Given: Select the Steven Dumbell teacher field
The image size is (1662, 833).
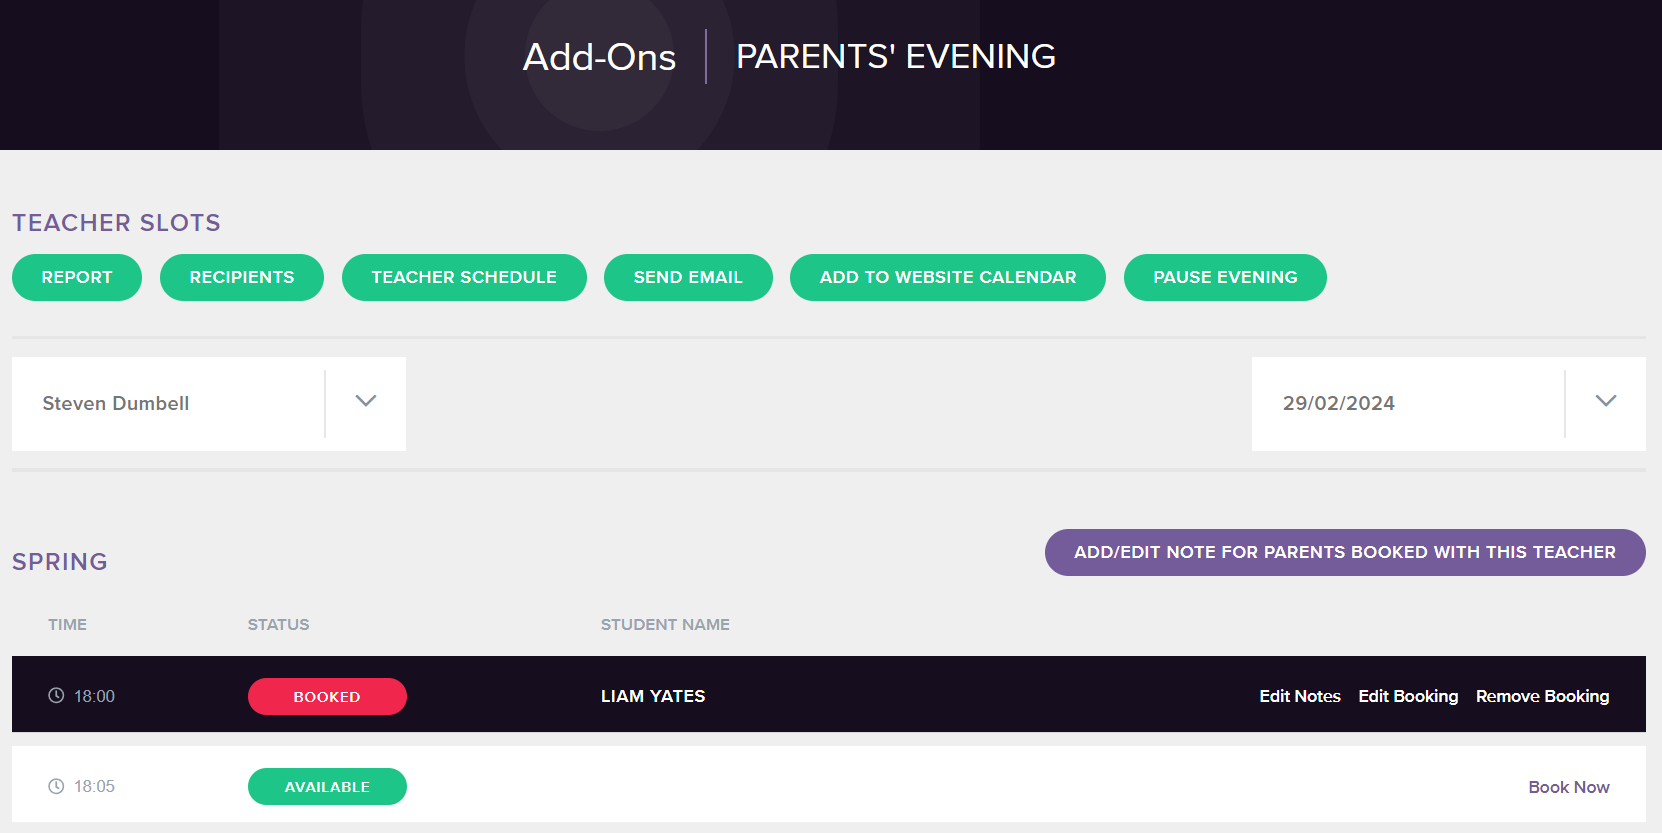Looking at the screenshot, I should tap(209, 404).
